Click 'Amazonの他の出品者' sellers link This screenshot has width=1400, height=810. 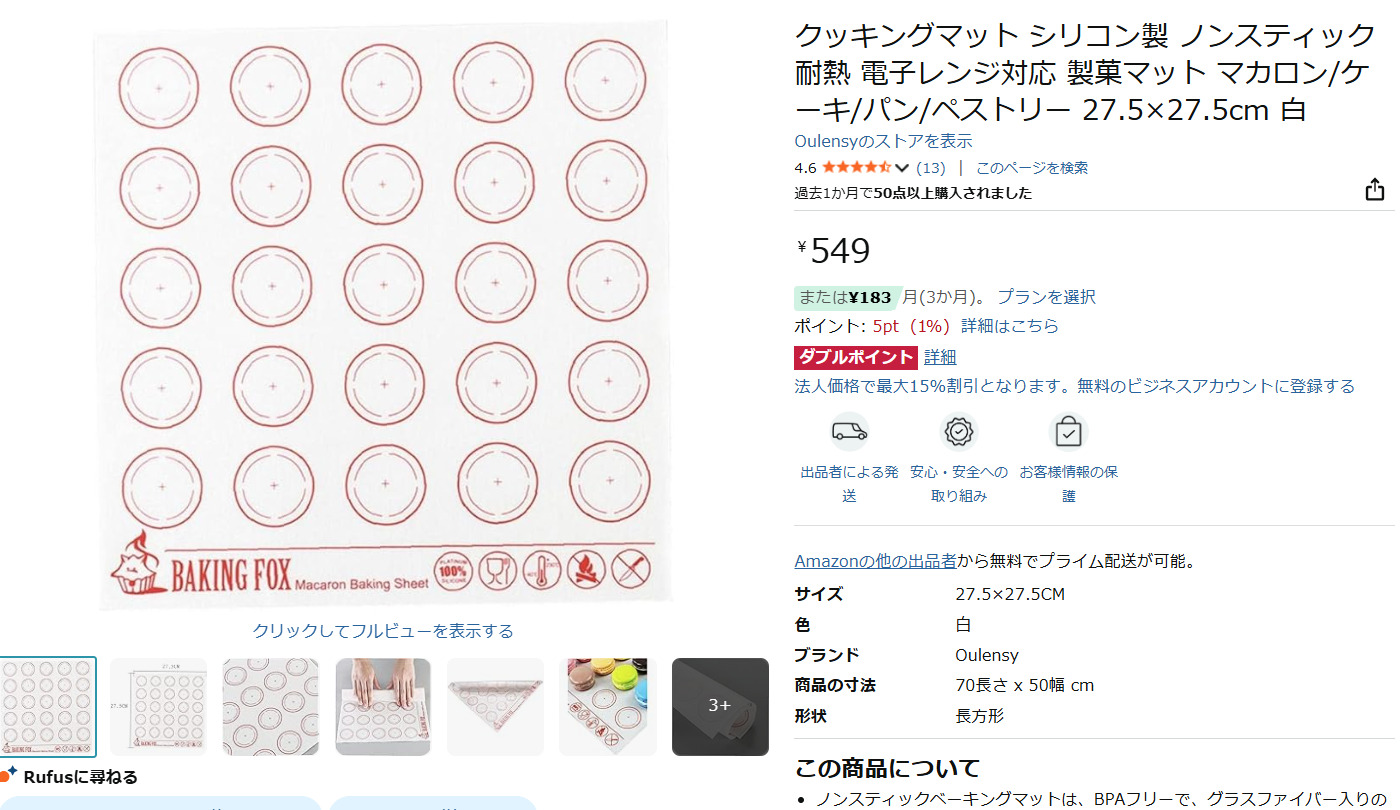click(x=875, y=561)
